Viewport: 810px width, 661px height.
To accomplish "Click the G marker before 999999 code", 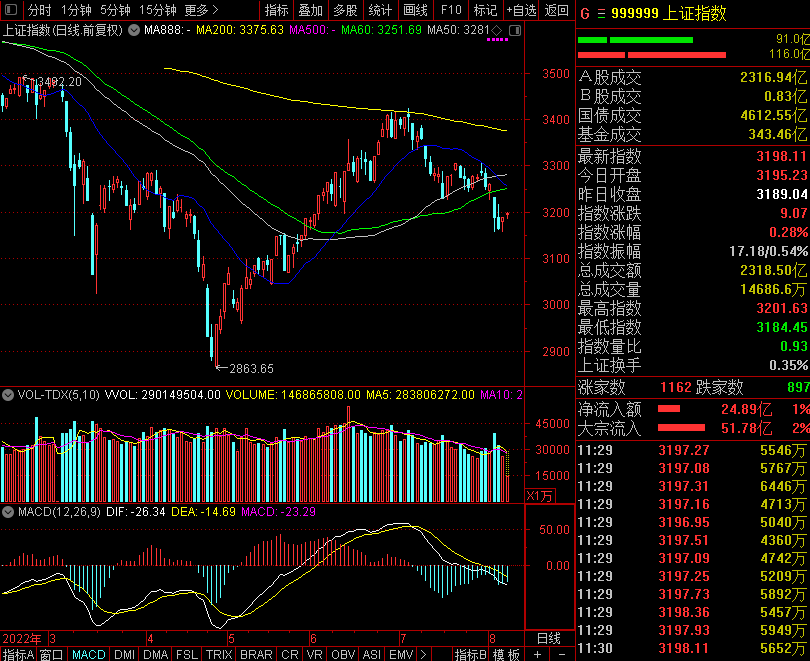I will (x=585, y=14).
